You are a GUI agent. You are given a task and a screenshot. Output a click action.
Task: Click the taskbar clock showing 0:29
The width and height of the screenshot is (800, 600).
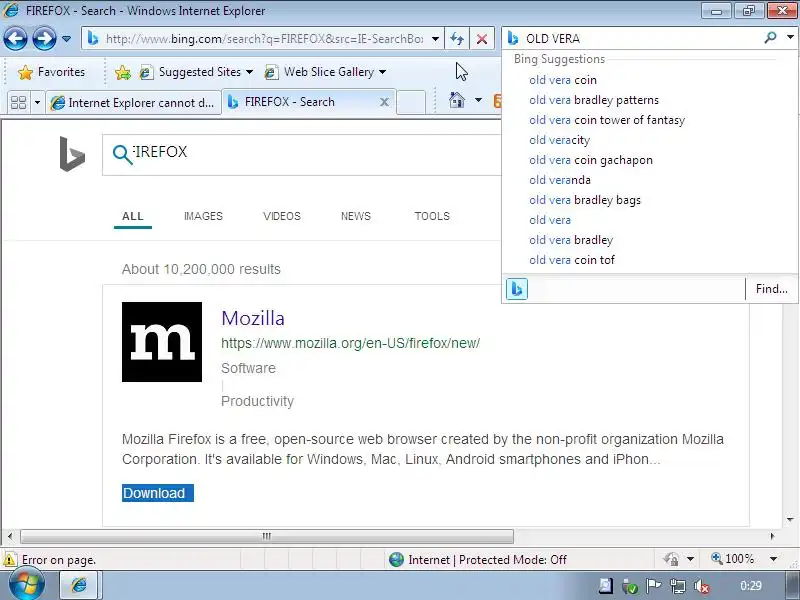point(751,586)
